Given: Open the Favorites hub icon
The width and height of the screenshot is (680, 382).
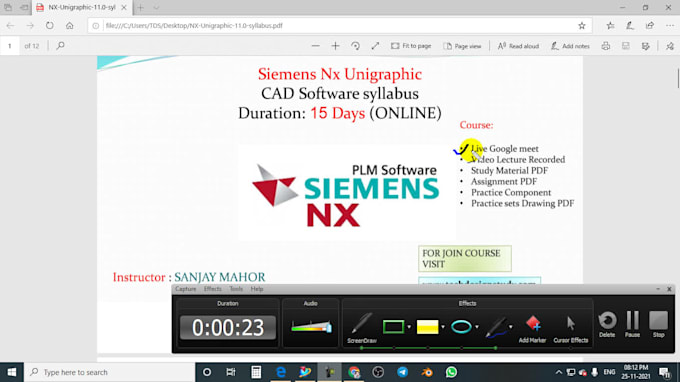Looking at the screenshot, I should pos(610,26).
